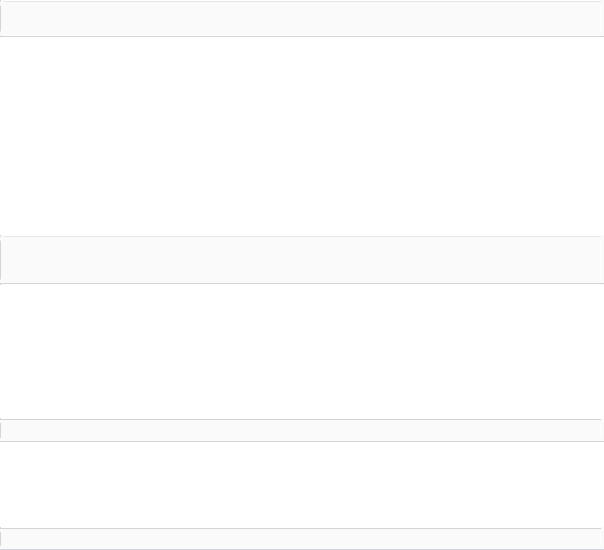Viewport: 604px width, 550px height.
Task: Click the divider line above the bottom band
Action: coord(302,528)
